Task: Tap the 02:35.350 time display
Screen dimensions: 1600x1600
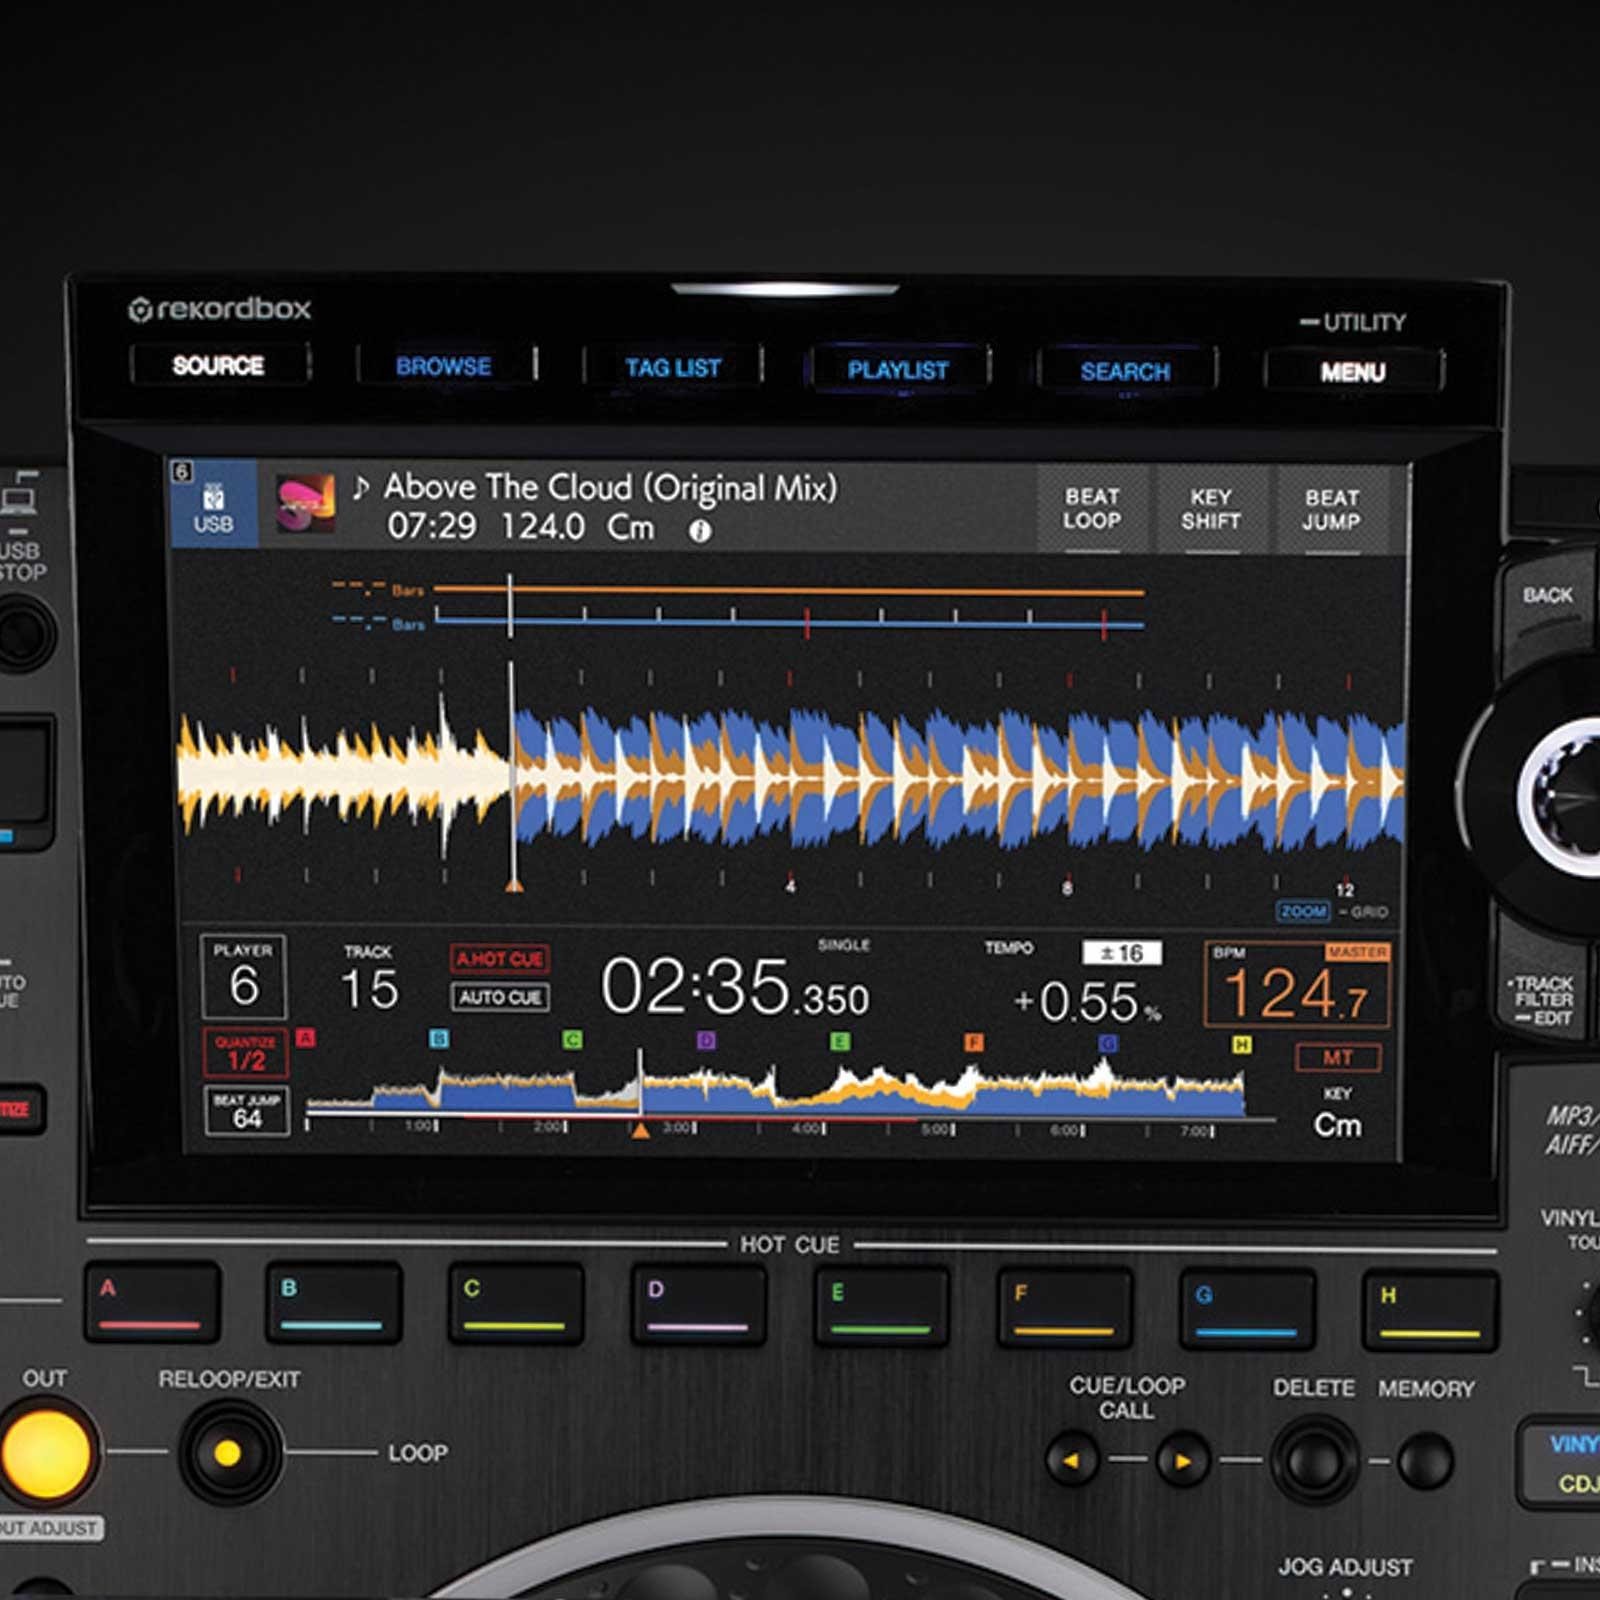Action: (735, 988)
